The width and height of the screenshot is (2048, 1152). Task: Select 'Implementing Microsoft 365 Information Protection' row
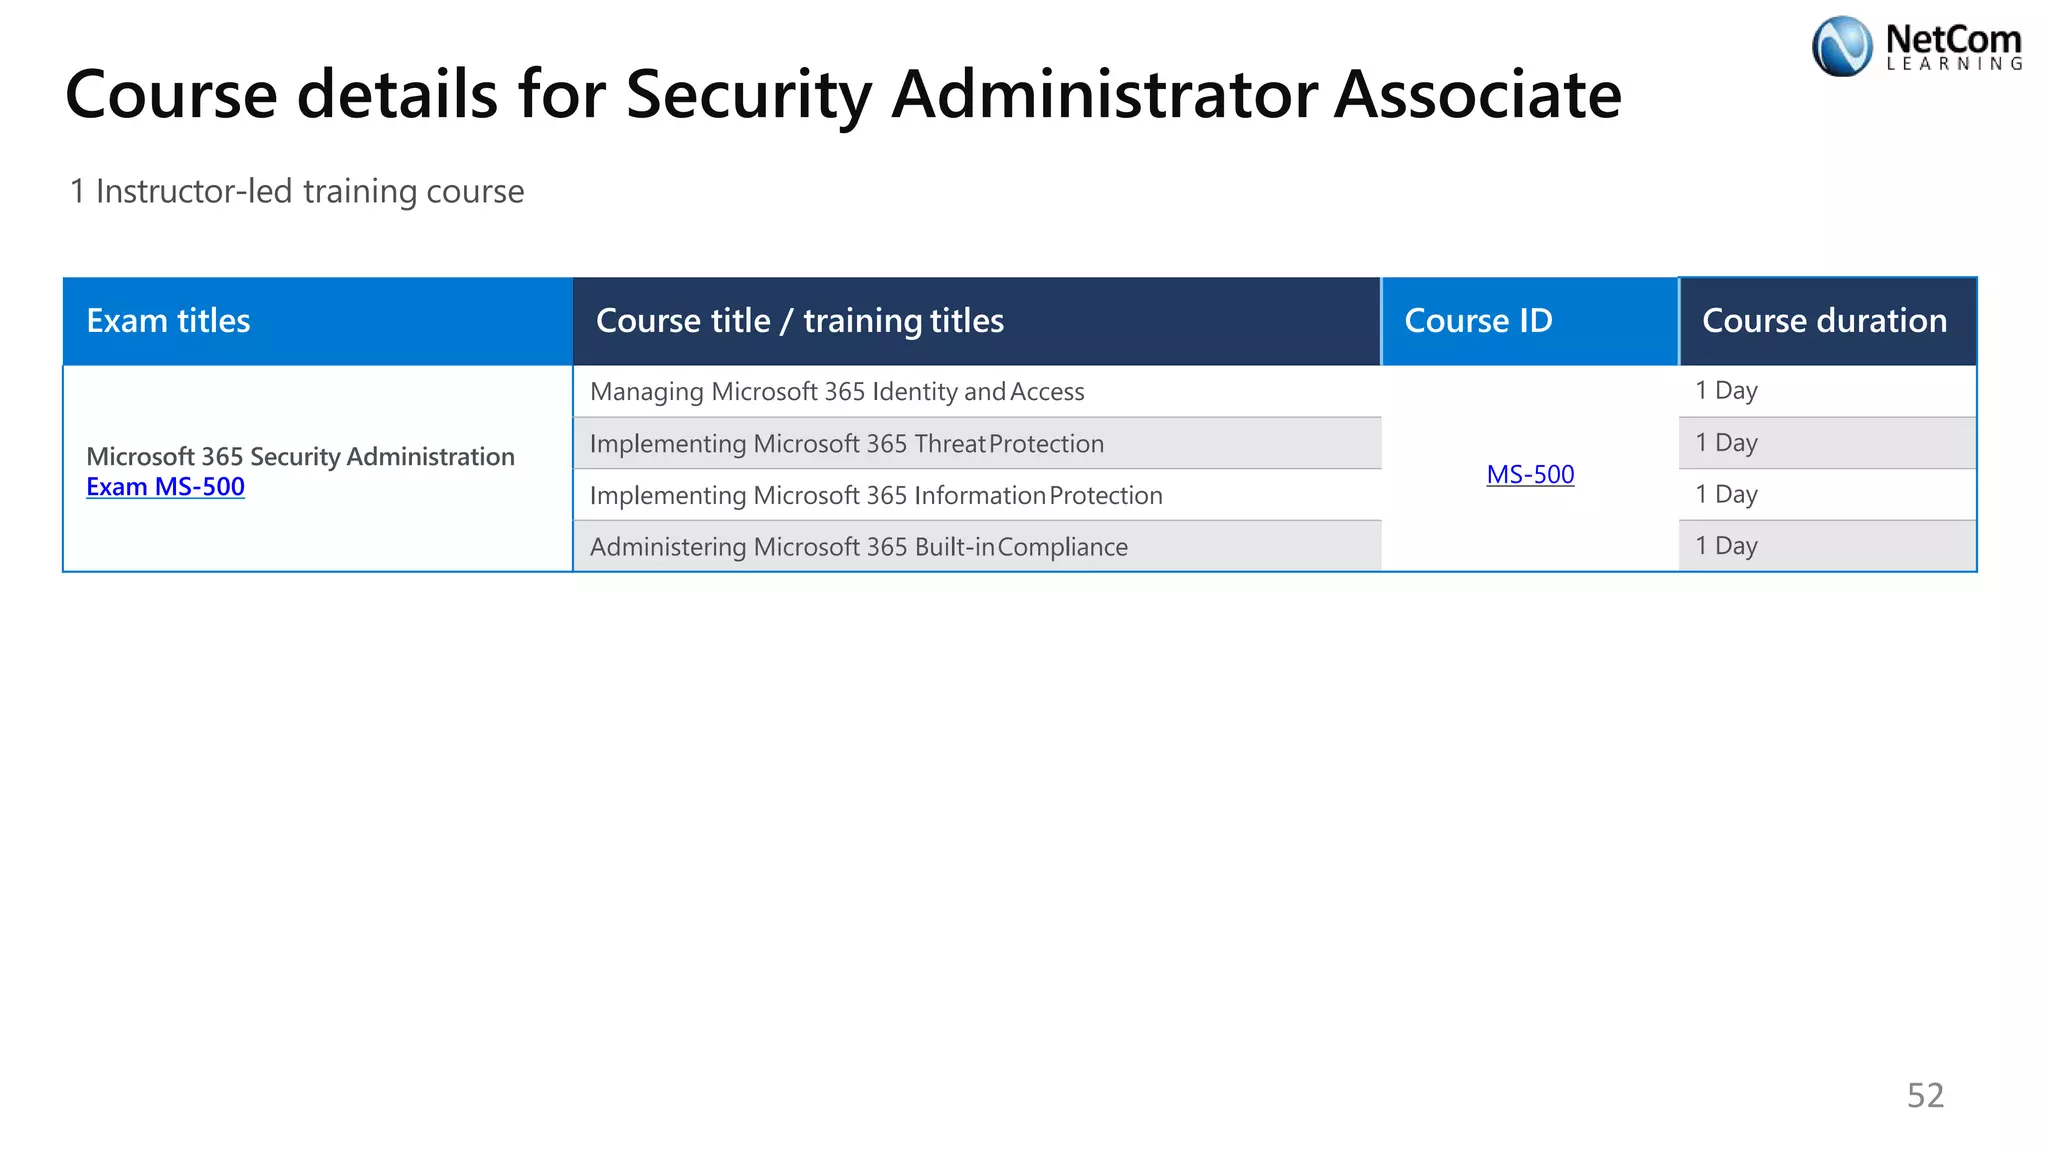(977, 495)
